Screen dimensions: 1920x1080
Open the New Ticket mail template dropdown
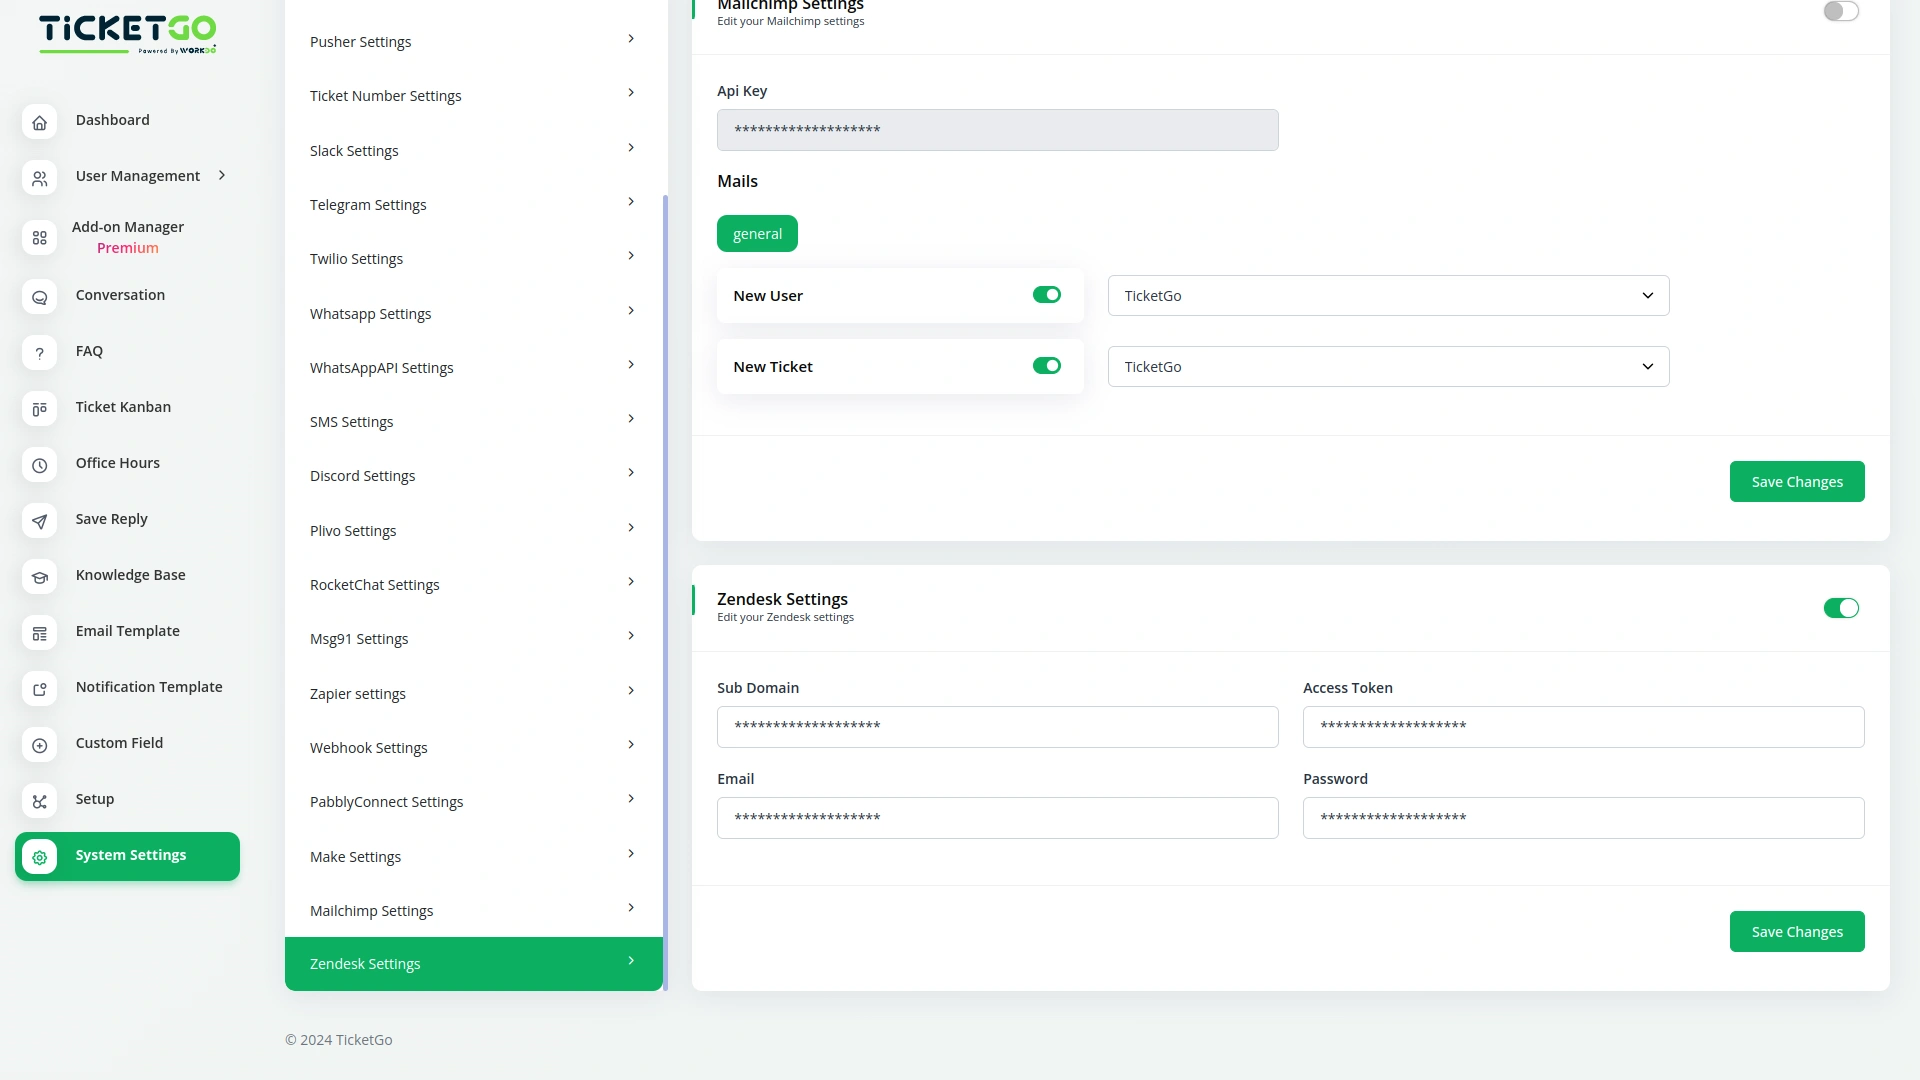[x=1388, y=366]
